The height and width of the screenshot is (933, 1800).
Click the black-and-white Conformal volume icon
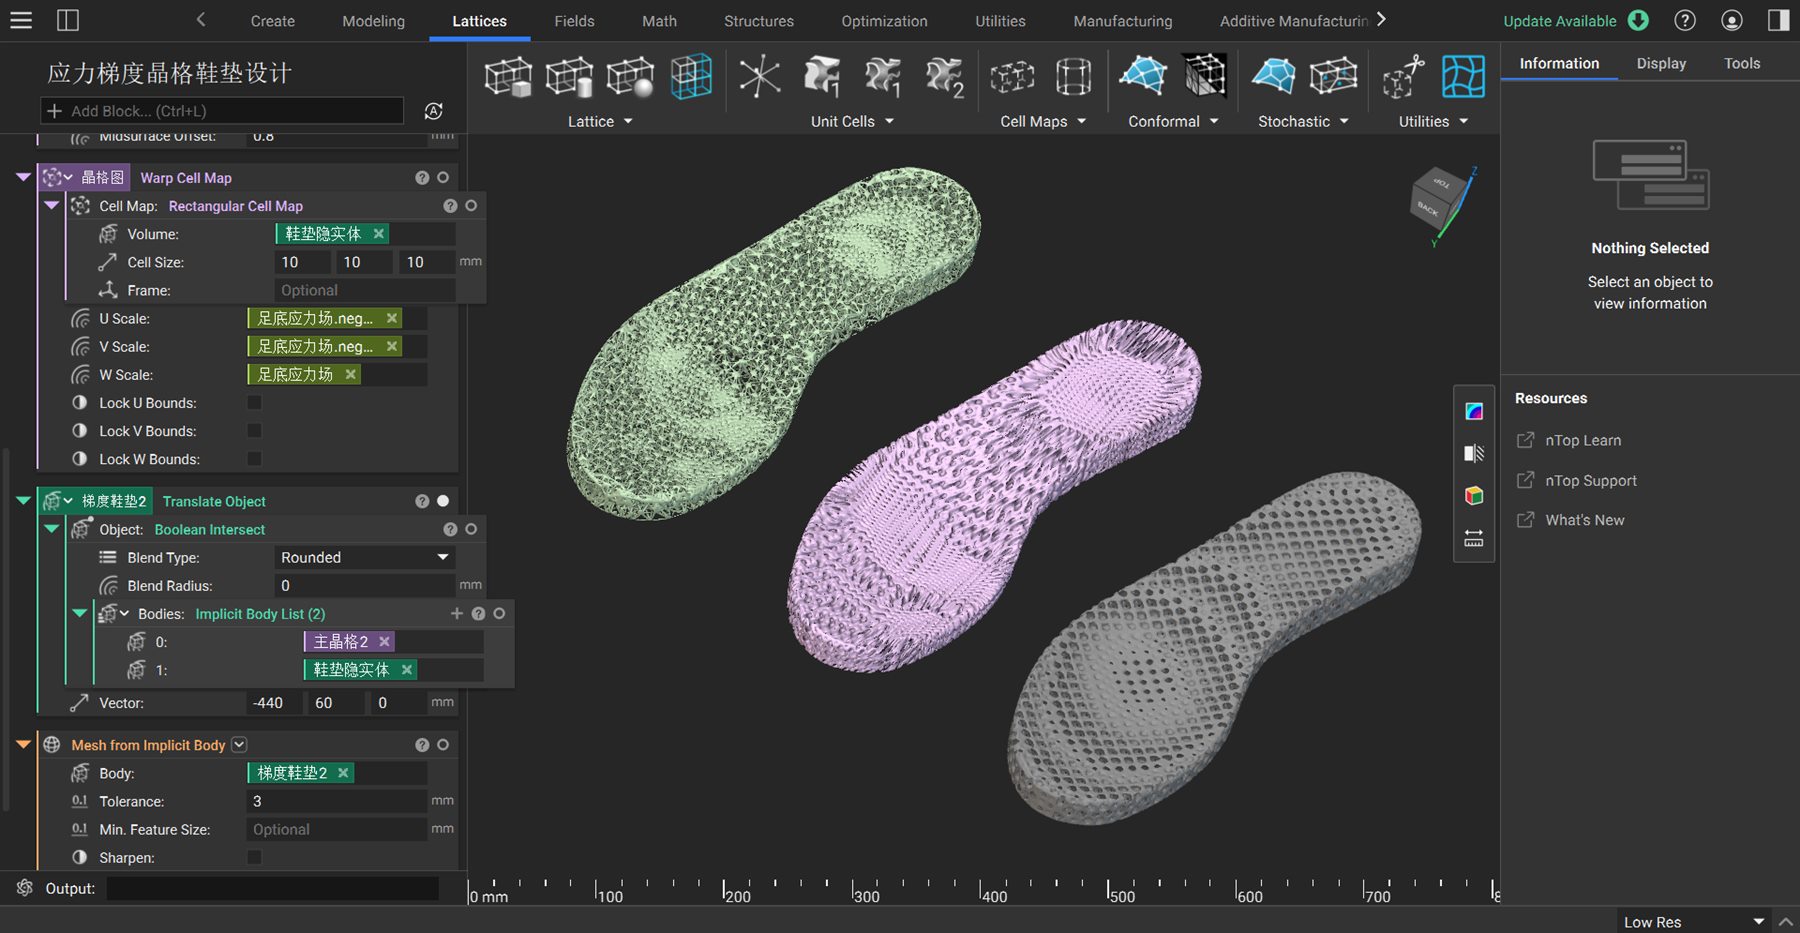point(1205,77)
